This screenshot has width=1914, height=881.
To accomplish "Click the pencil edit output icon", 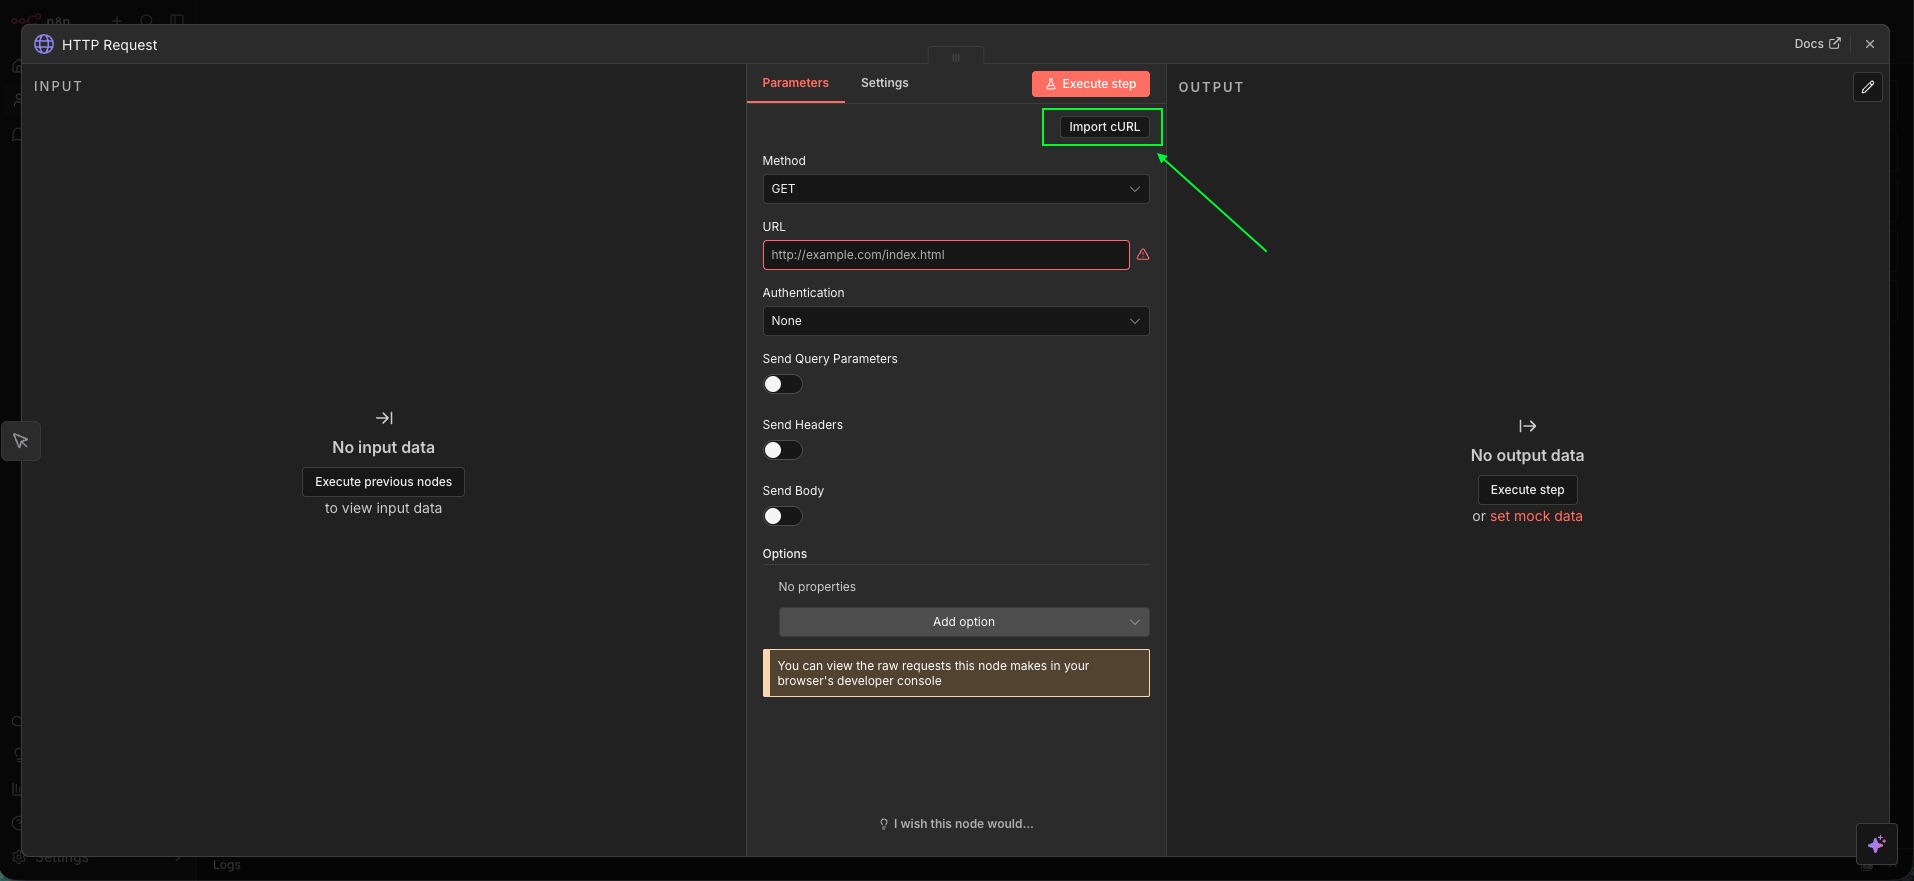I will (1867, 87).
